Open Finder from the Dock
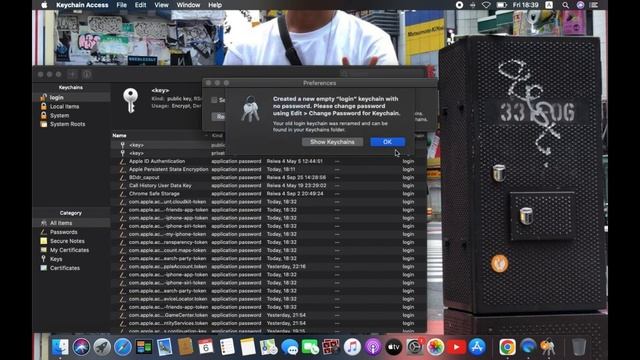The width and height of the screenshot is (640, 360). coord(60,347)
